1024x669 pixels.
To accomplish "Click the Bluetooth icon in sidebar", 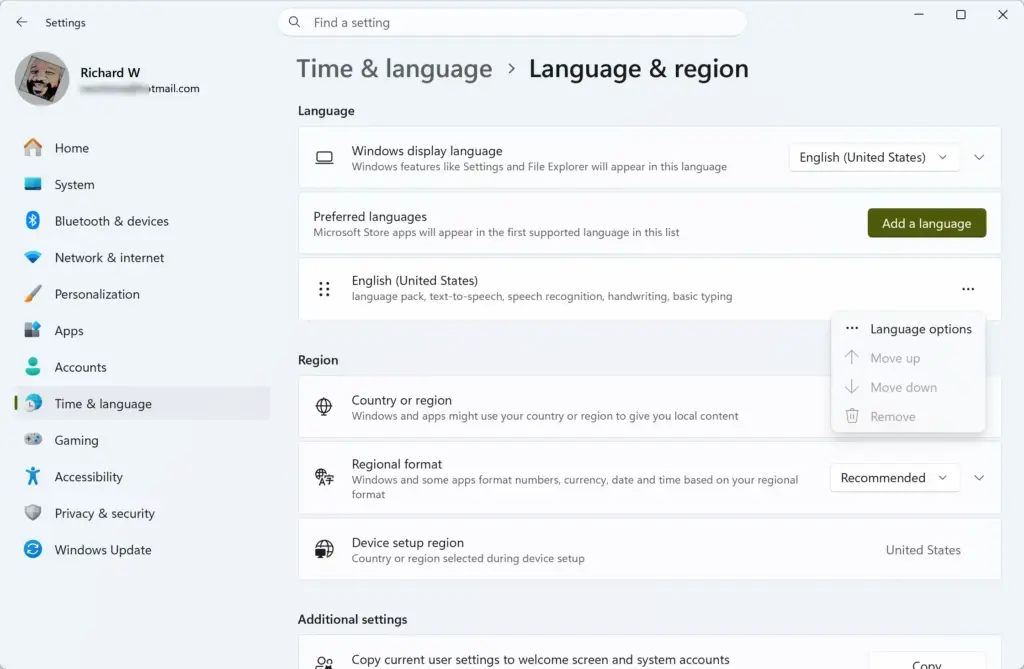I will (33, 221).
